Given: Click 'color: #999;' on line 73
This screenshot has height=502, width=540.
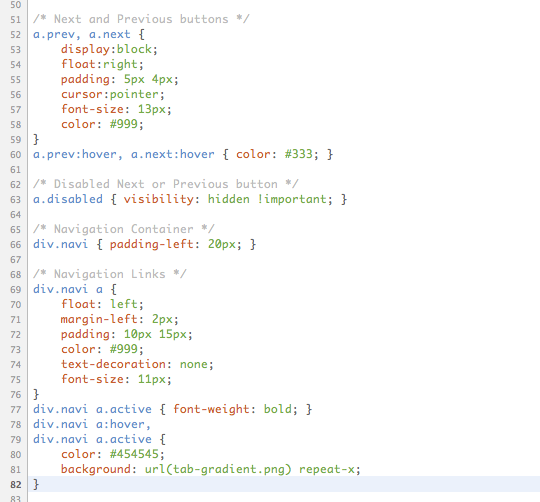Looking at the screenshot, I should 102,349.
